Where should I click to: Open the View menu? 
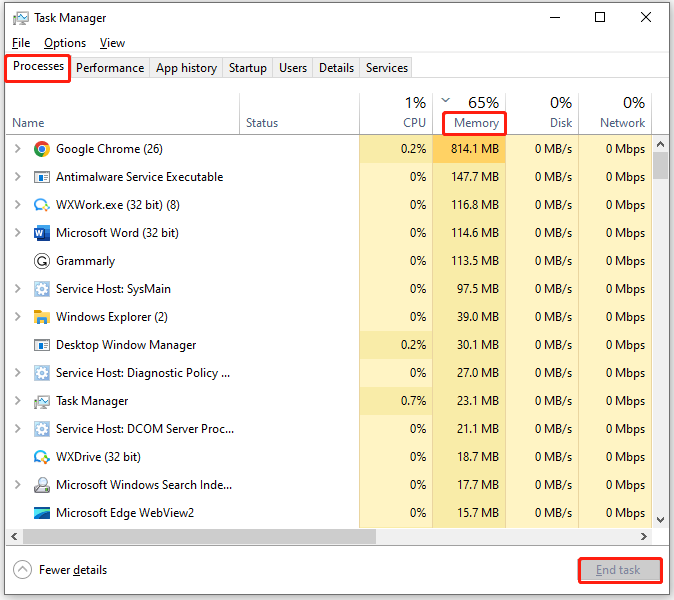tap(112, 43)
